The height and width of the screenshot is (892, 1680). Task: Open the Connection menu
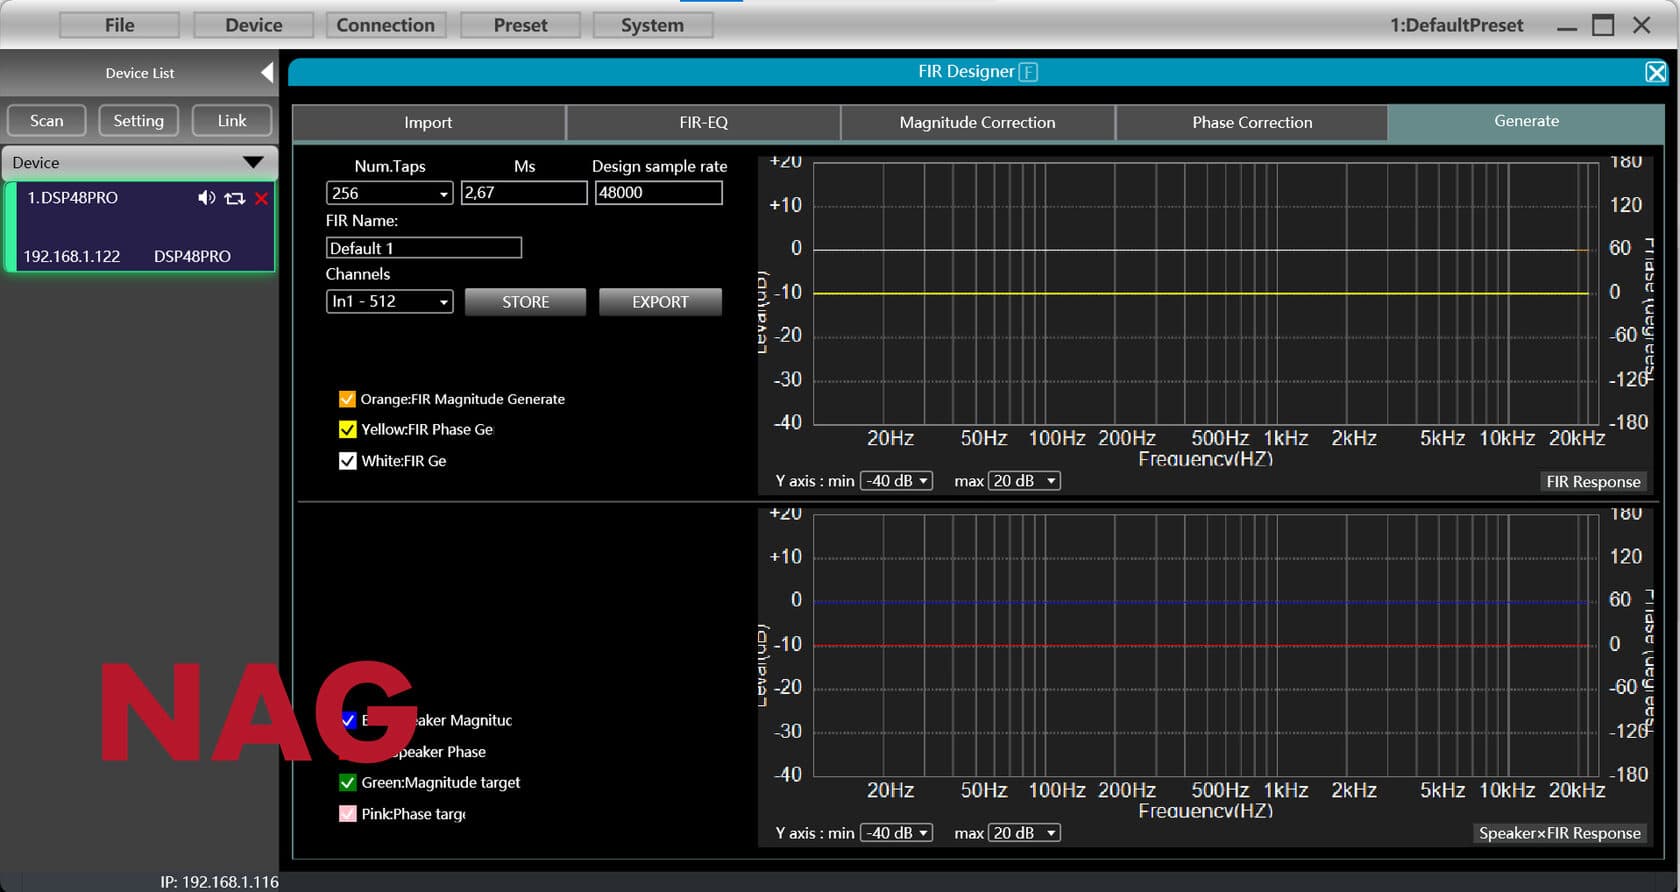385,25
